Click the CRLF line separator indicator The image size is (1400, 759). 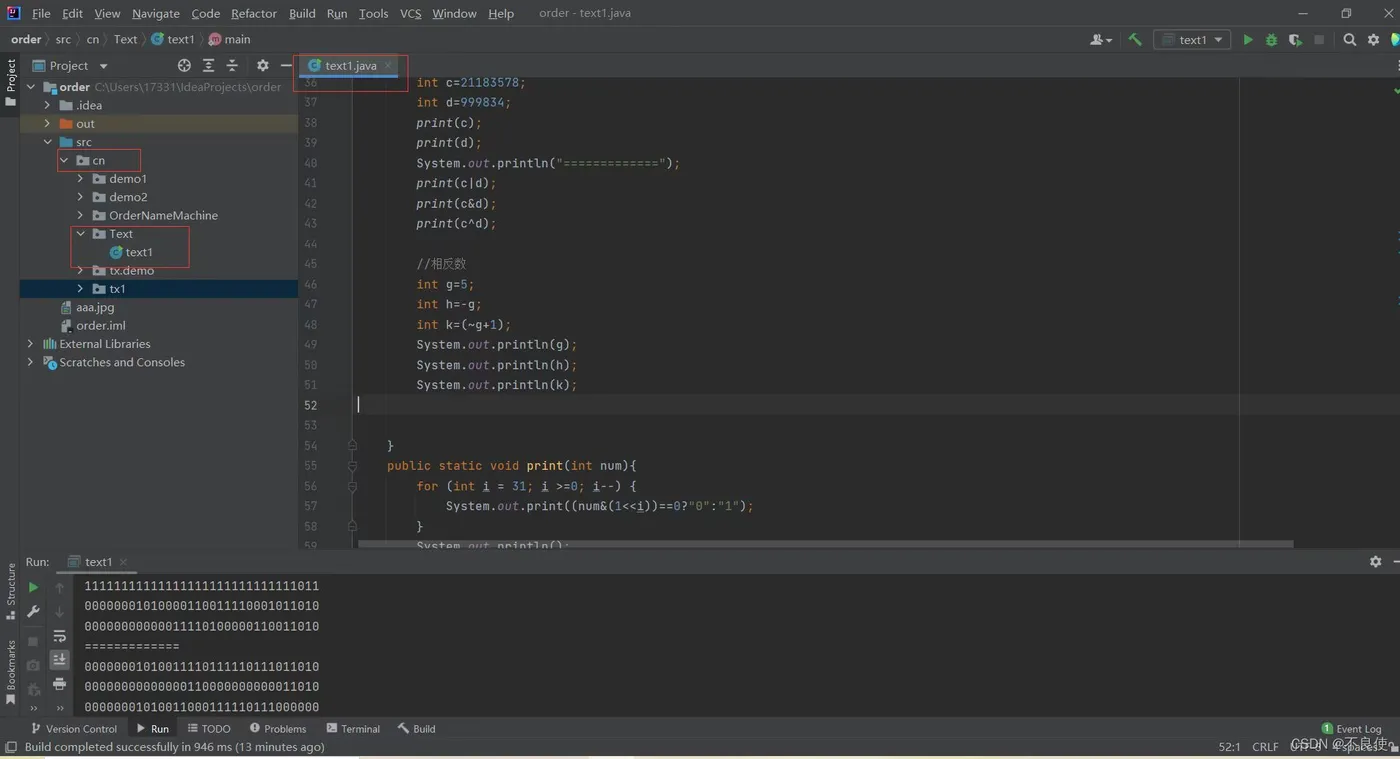click(x=1265, y=747)
